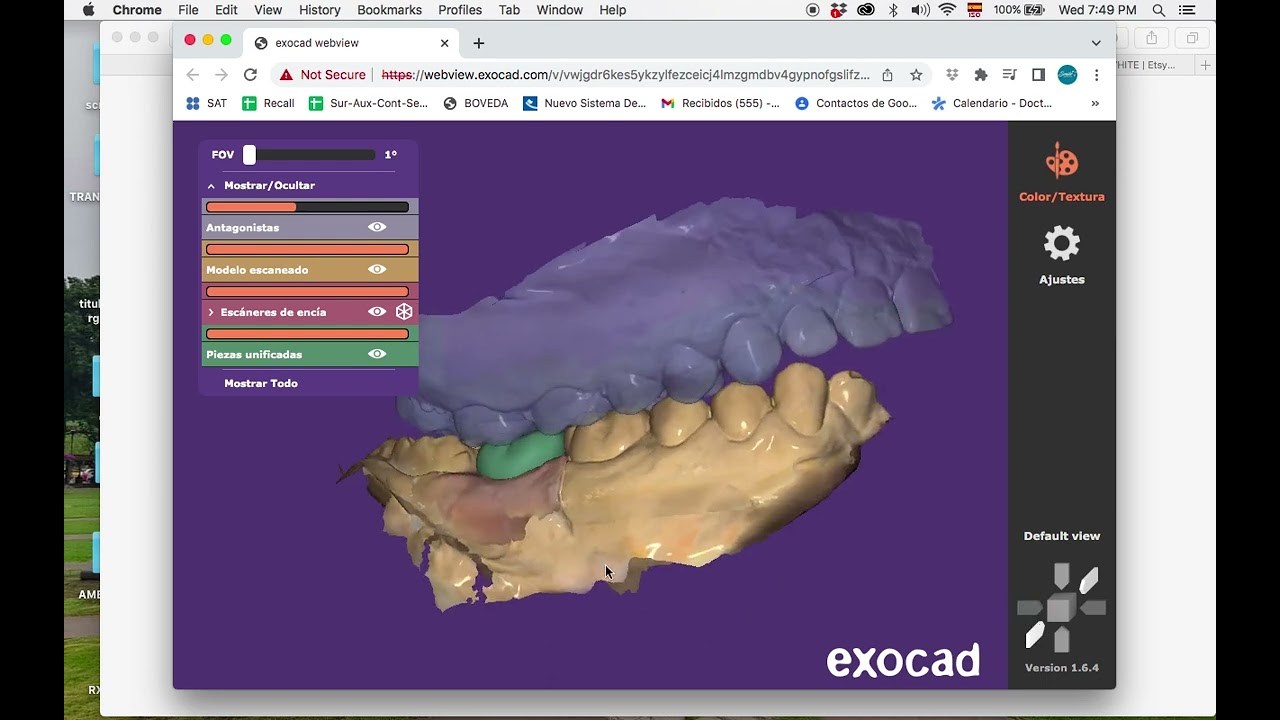Screen dimensions: 1280x720
Task: Adjust the Piezas unificadas opacity slider
Action: (307, 333)
